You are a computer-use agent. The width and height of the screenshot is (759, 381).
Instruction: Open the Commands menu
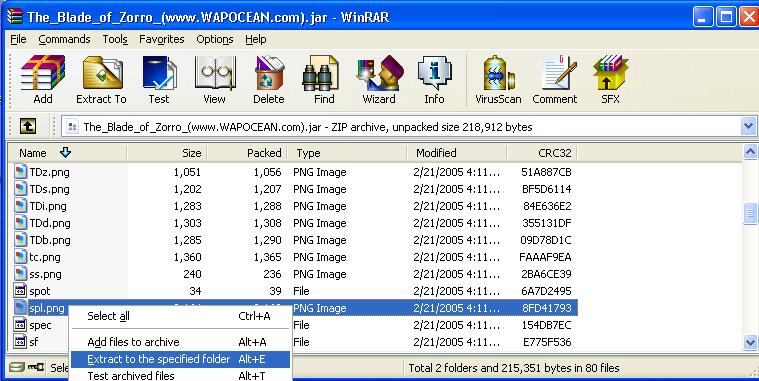(x=64, y=39)
